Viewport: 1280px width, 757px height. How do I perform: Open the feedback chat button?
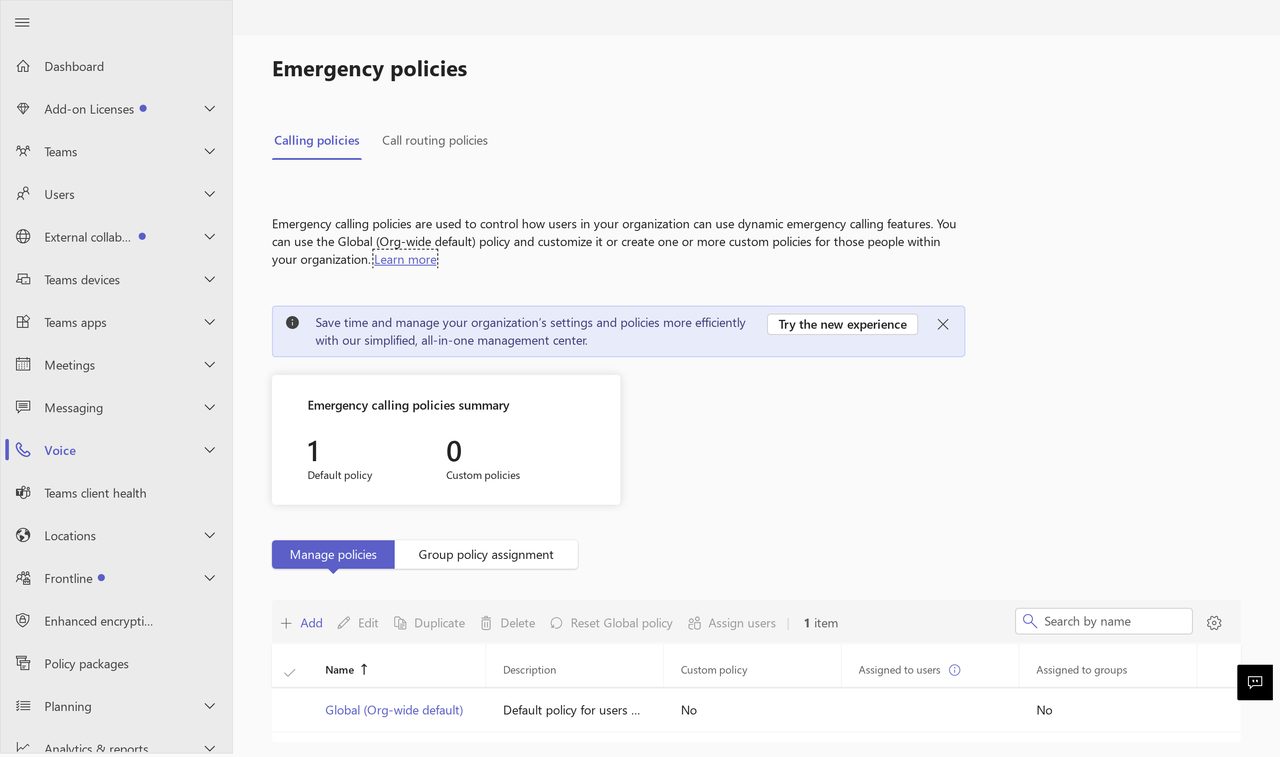(x=1255, y=682)
